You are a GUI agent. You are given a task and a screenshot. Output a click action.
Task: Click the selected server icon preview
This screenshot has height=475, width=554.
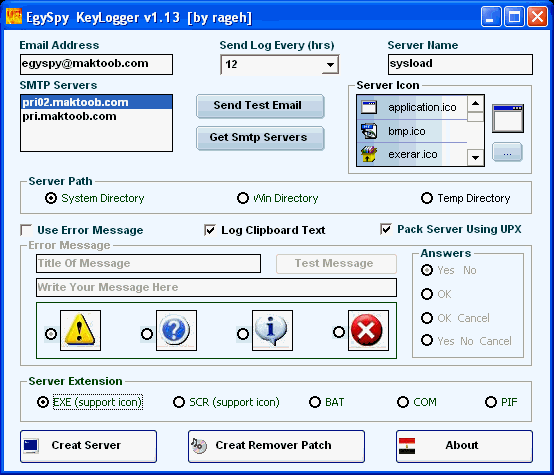[x=508, y=118]
